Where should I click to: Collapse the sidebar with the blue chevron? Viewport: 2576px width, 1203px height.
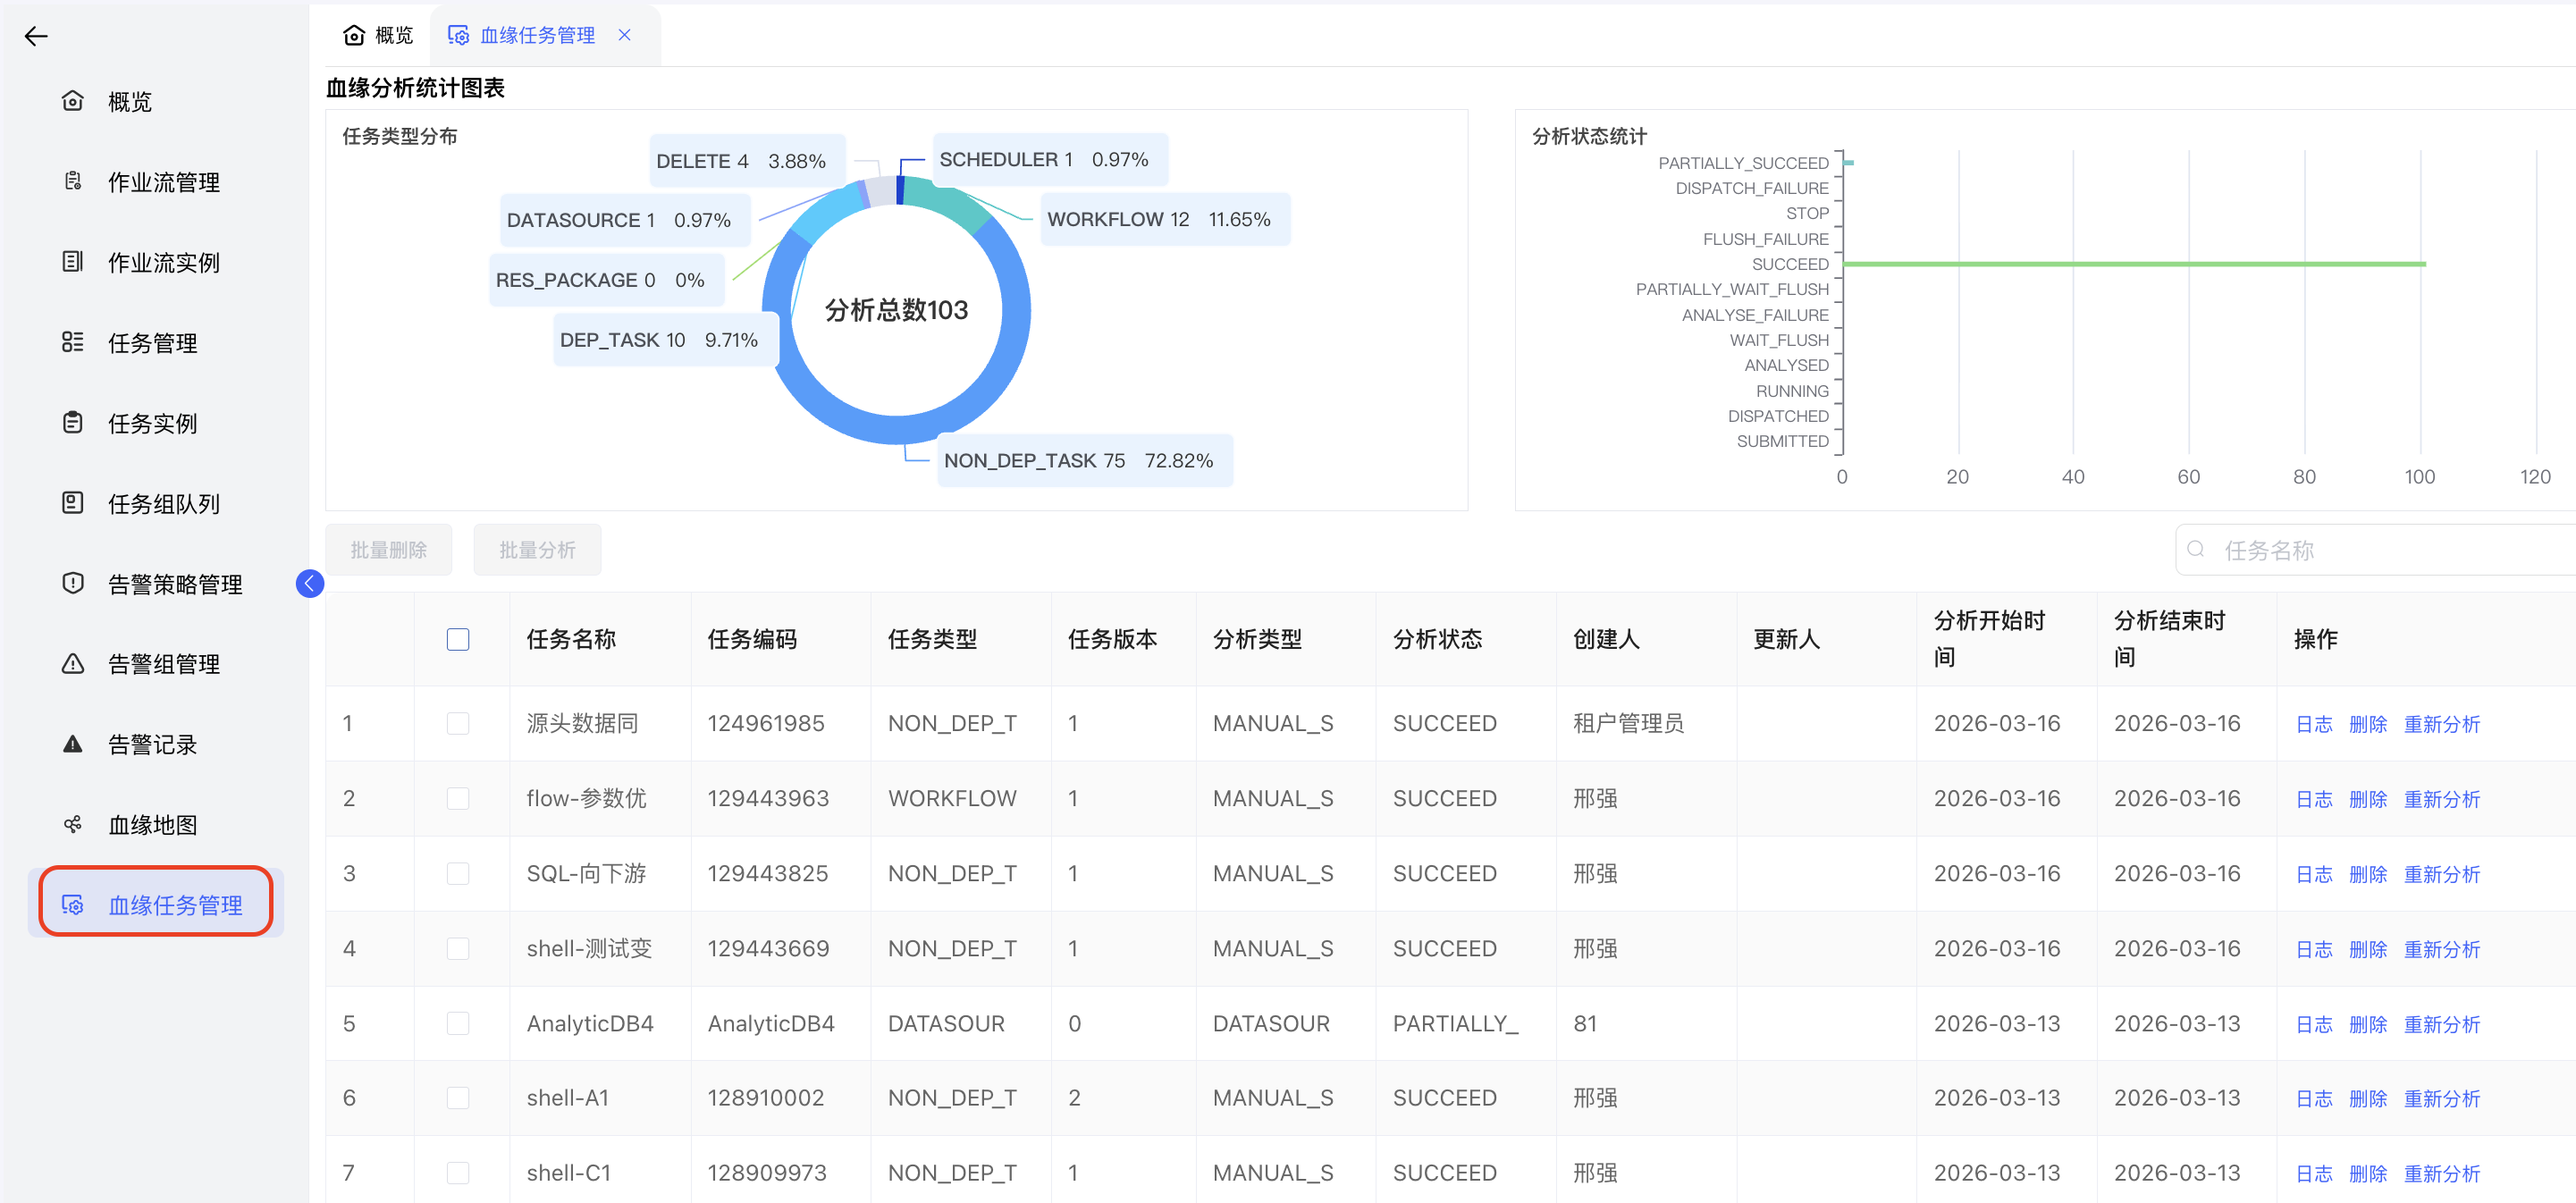coord(309,583)
